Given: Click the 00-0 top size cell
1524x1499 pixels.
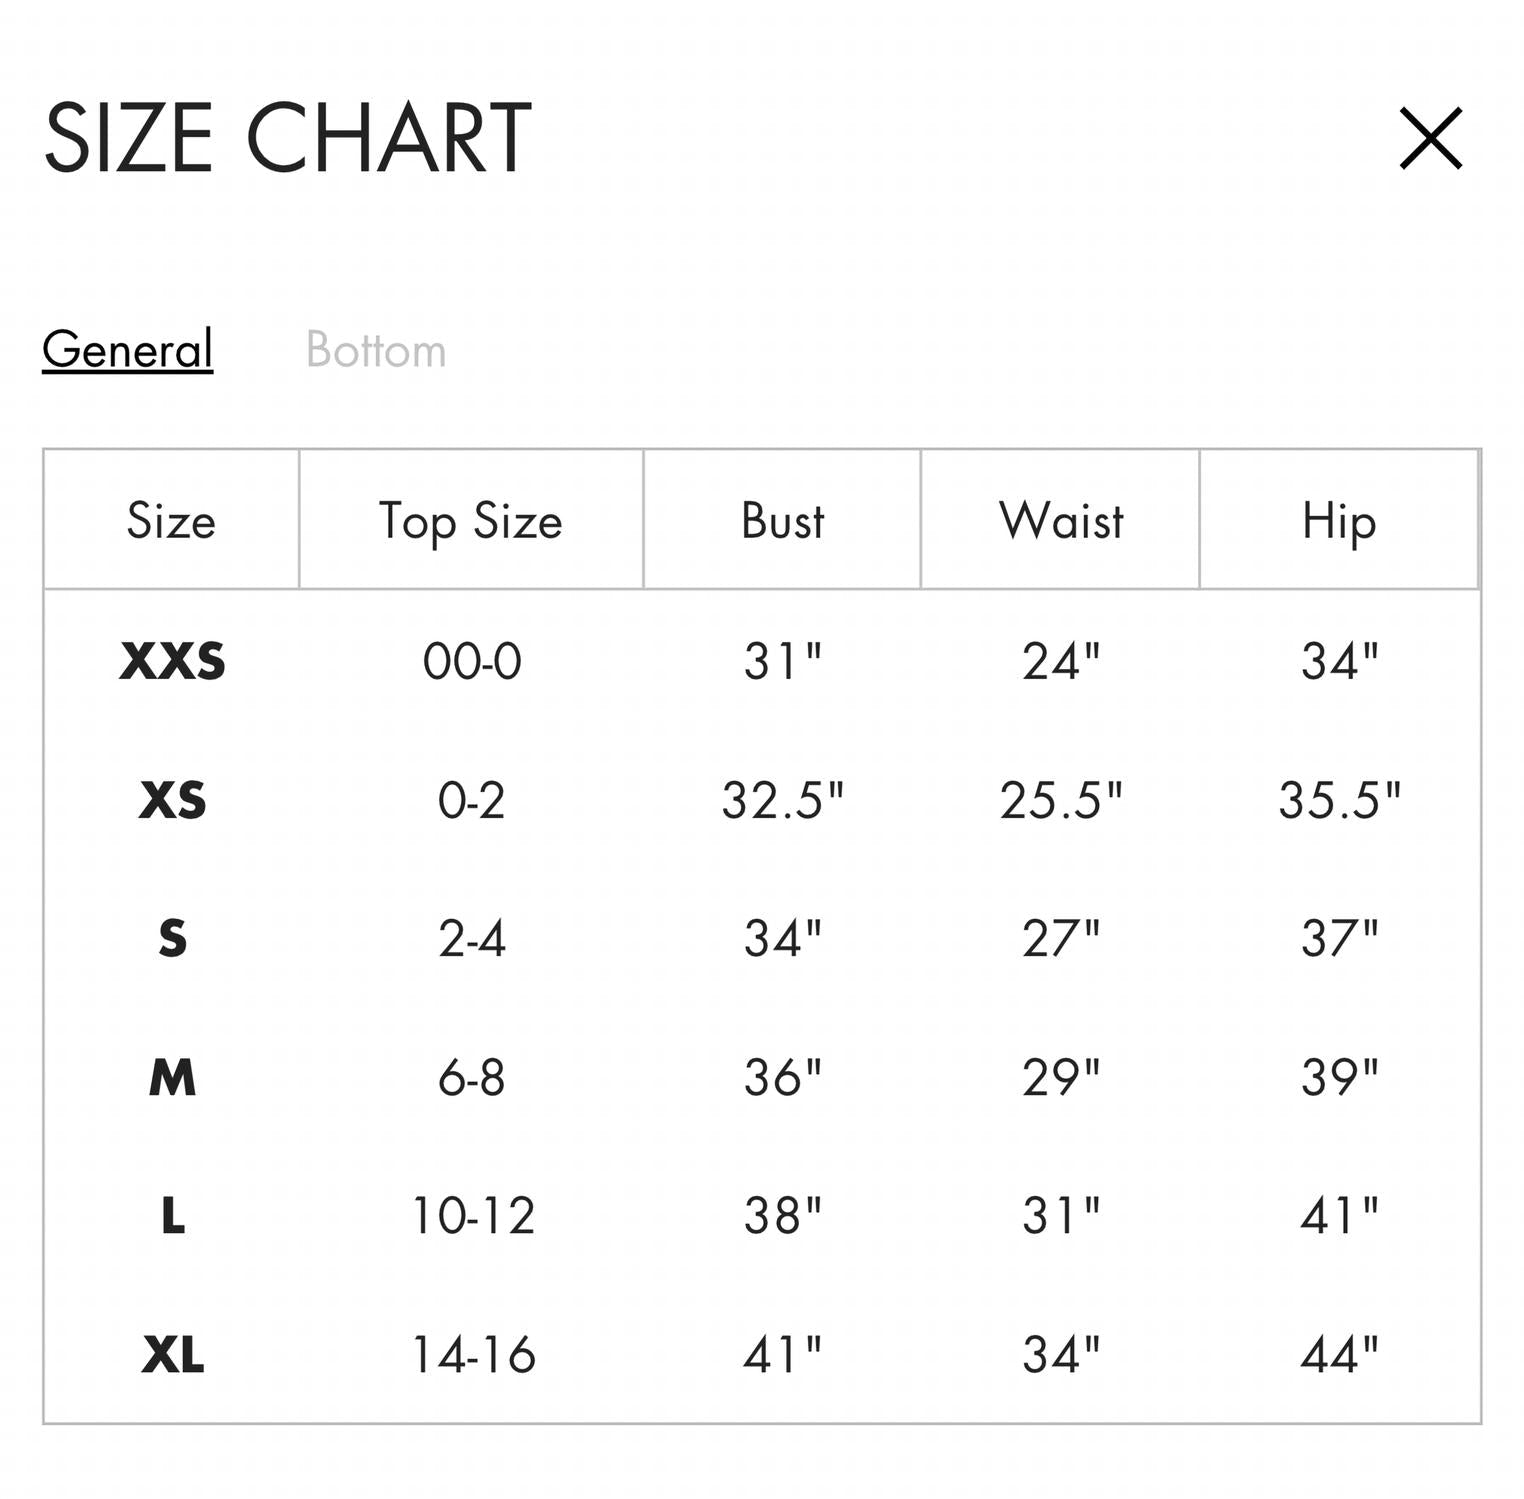Looking at the screenshot, I should point(472,661).
